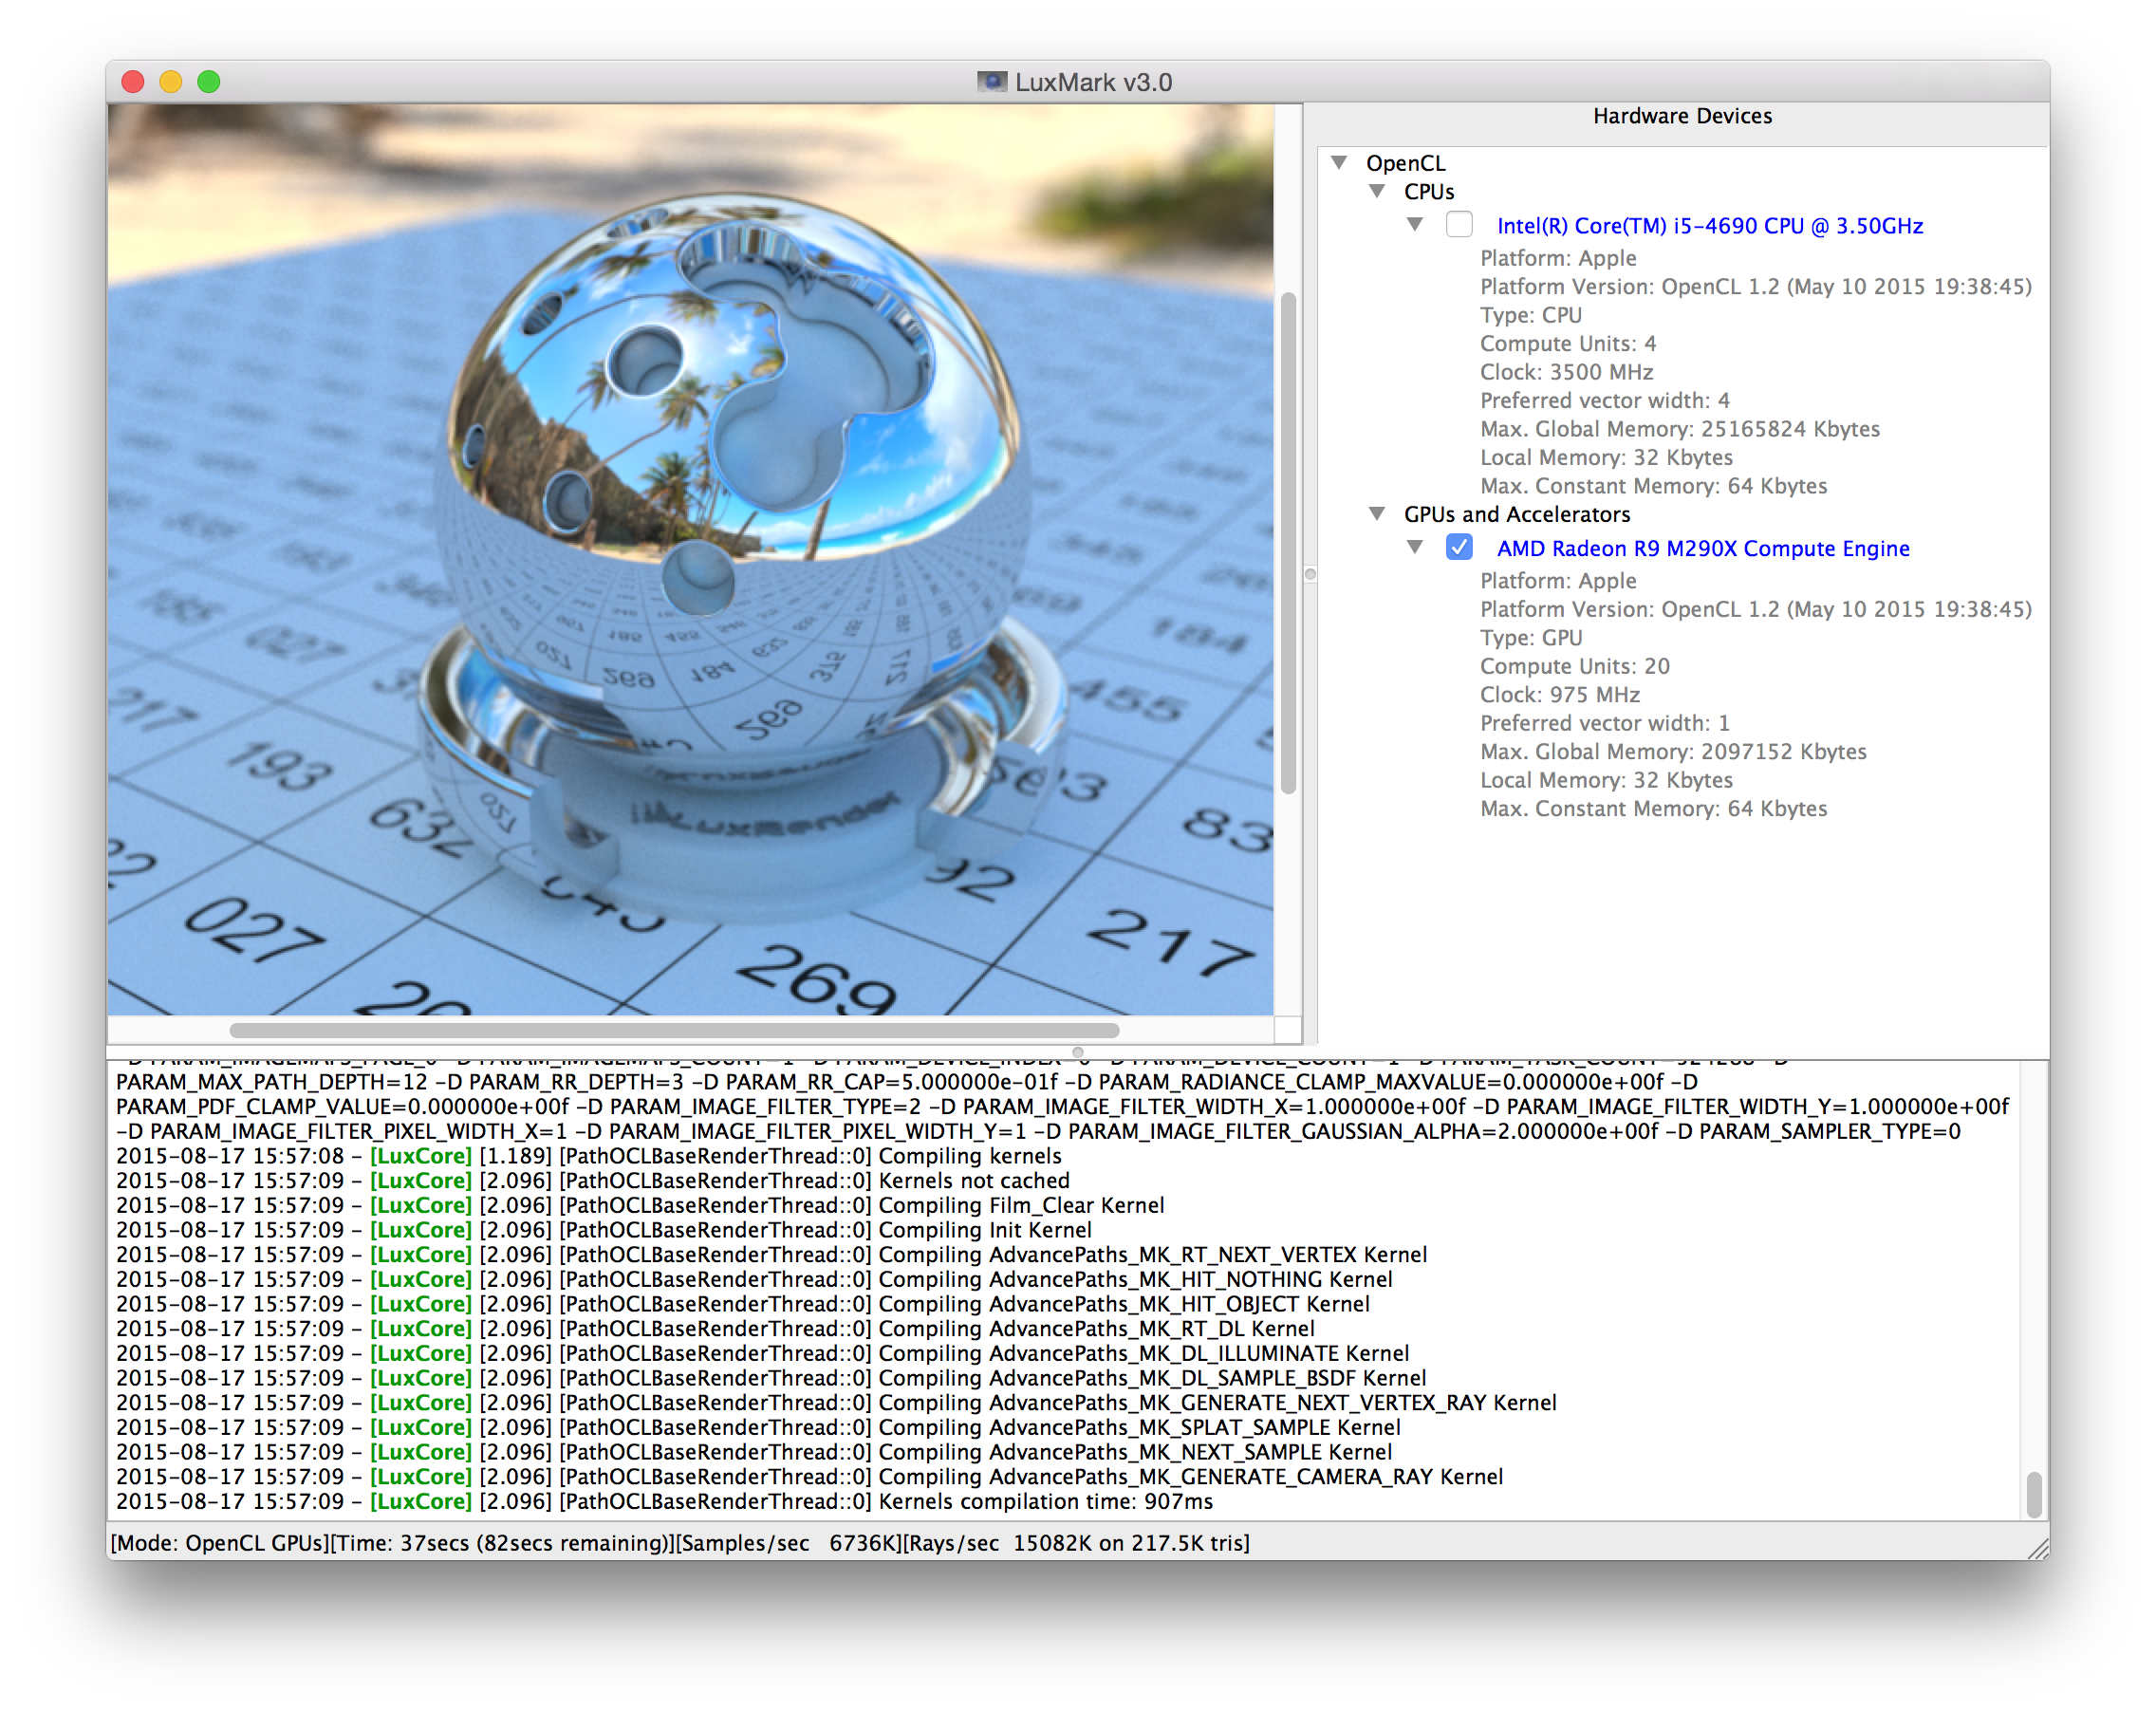
Task: Select GPU 'Compute Units: 20' tree row
Action: [x=1574, y=666]
